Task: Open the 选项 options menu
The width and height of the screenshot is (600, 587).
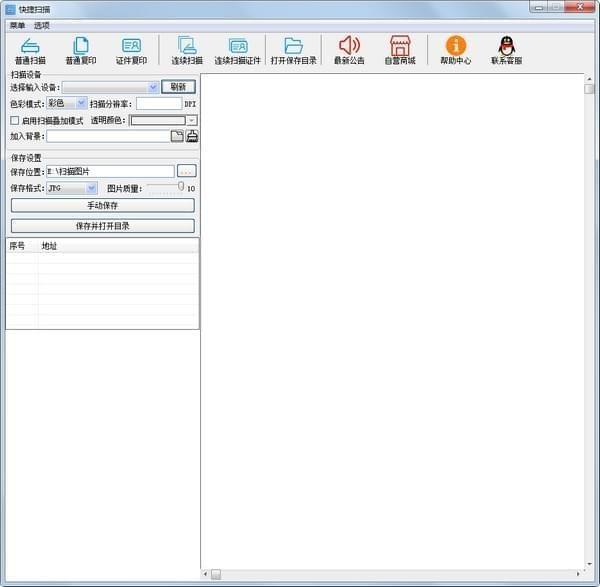Action: point(42,26)
